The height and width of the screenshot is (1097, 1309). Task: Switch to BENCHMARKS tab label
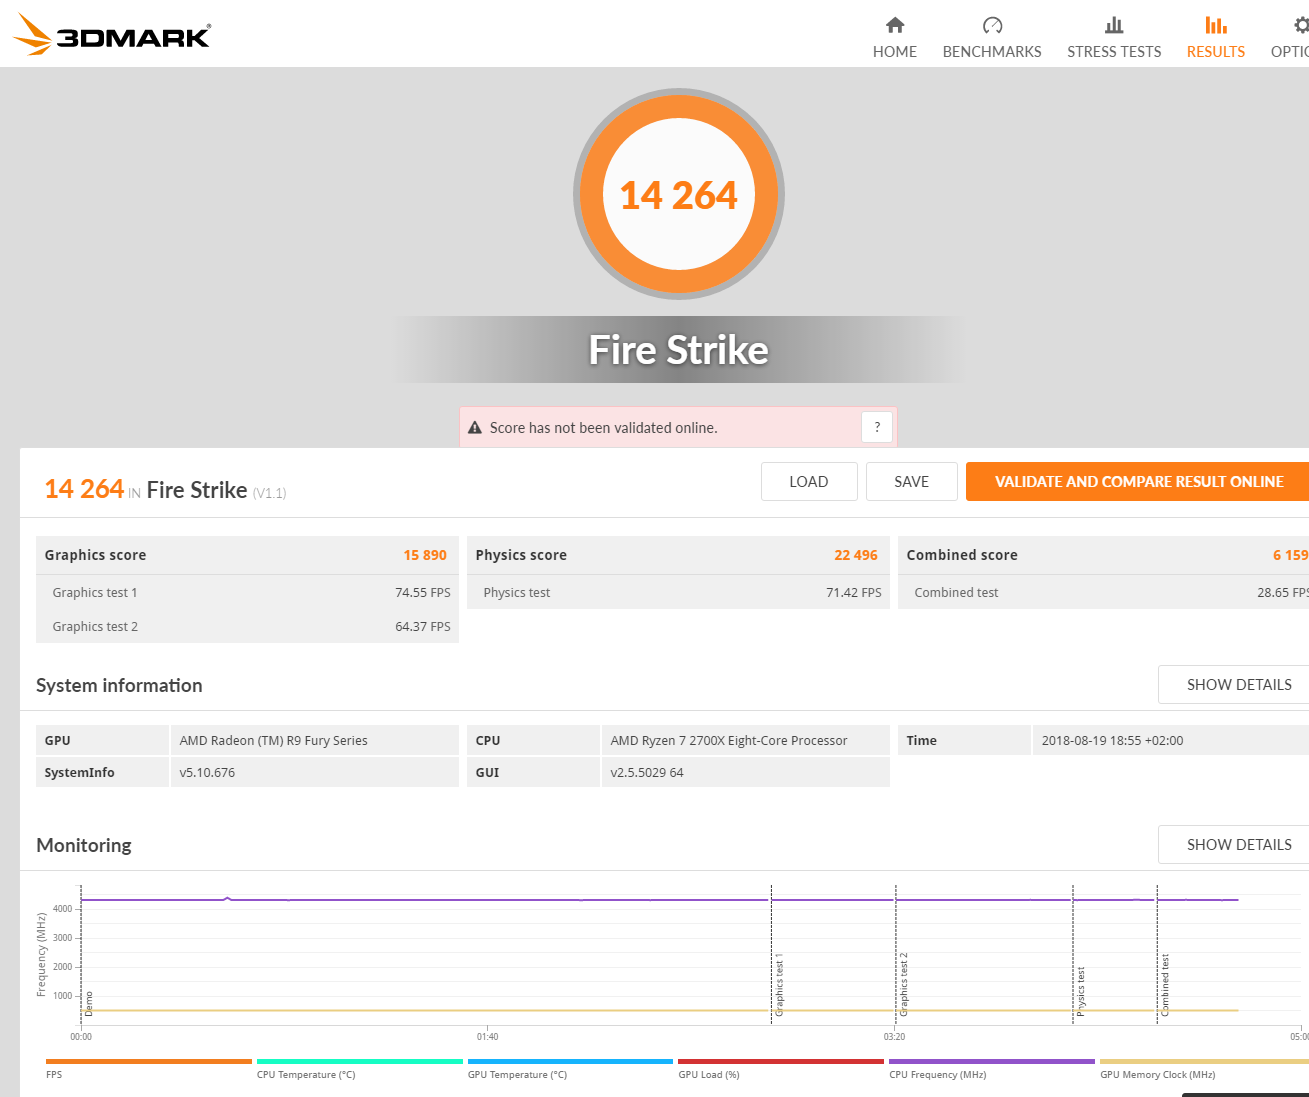992,52
